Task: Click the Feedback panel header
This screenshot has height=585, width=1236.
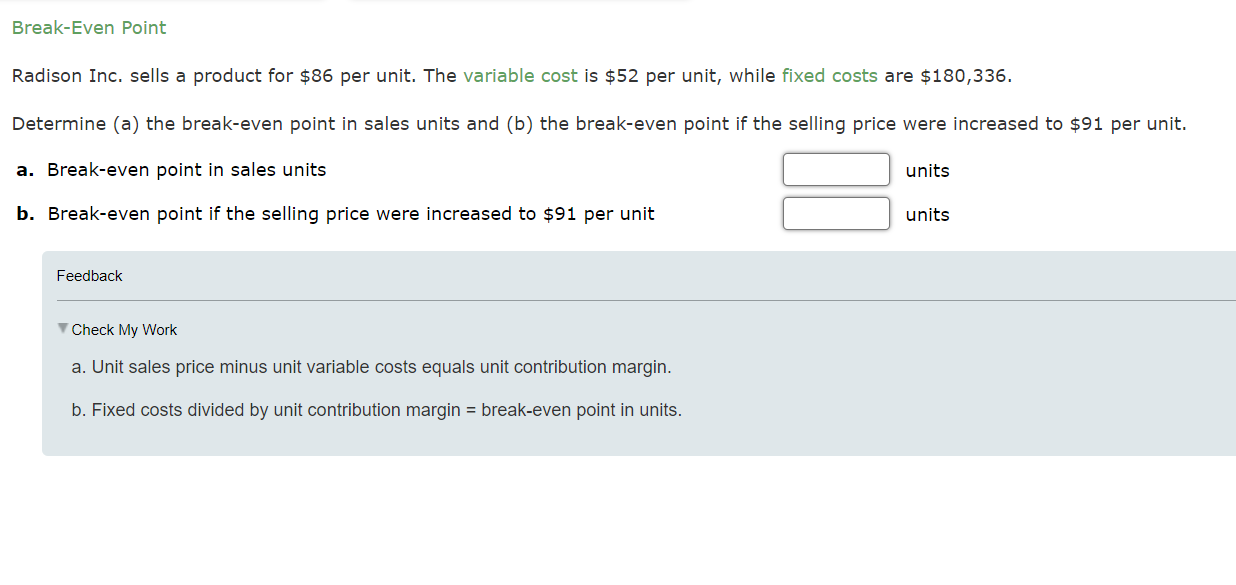Action: pyautogui.click(x=89, y=276)
